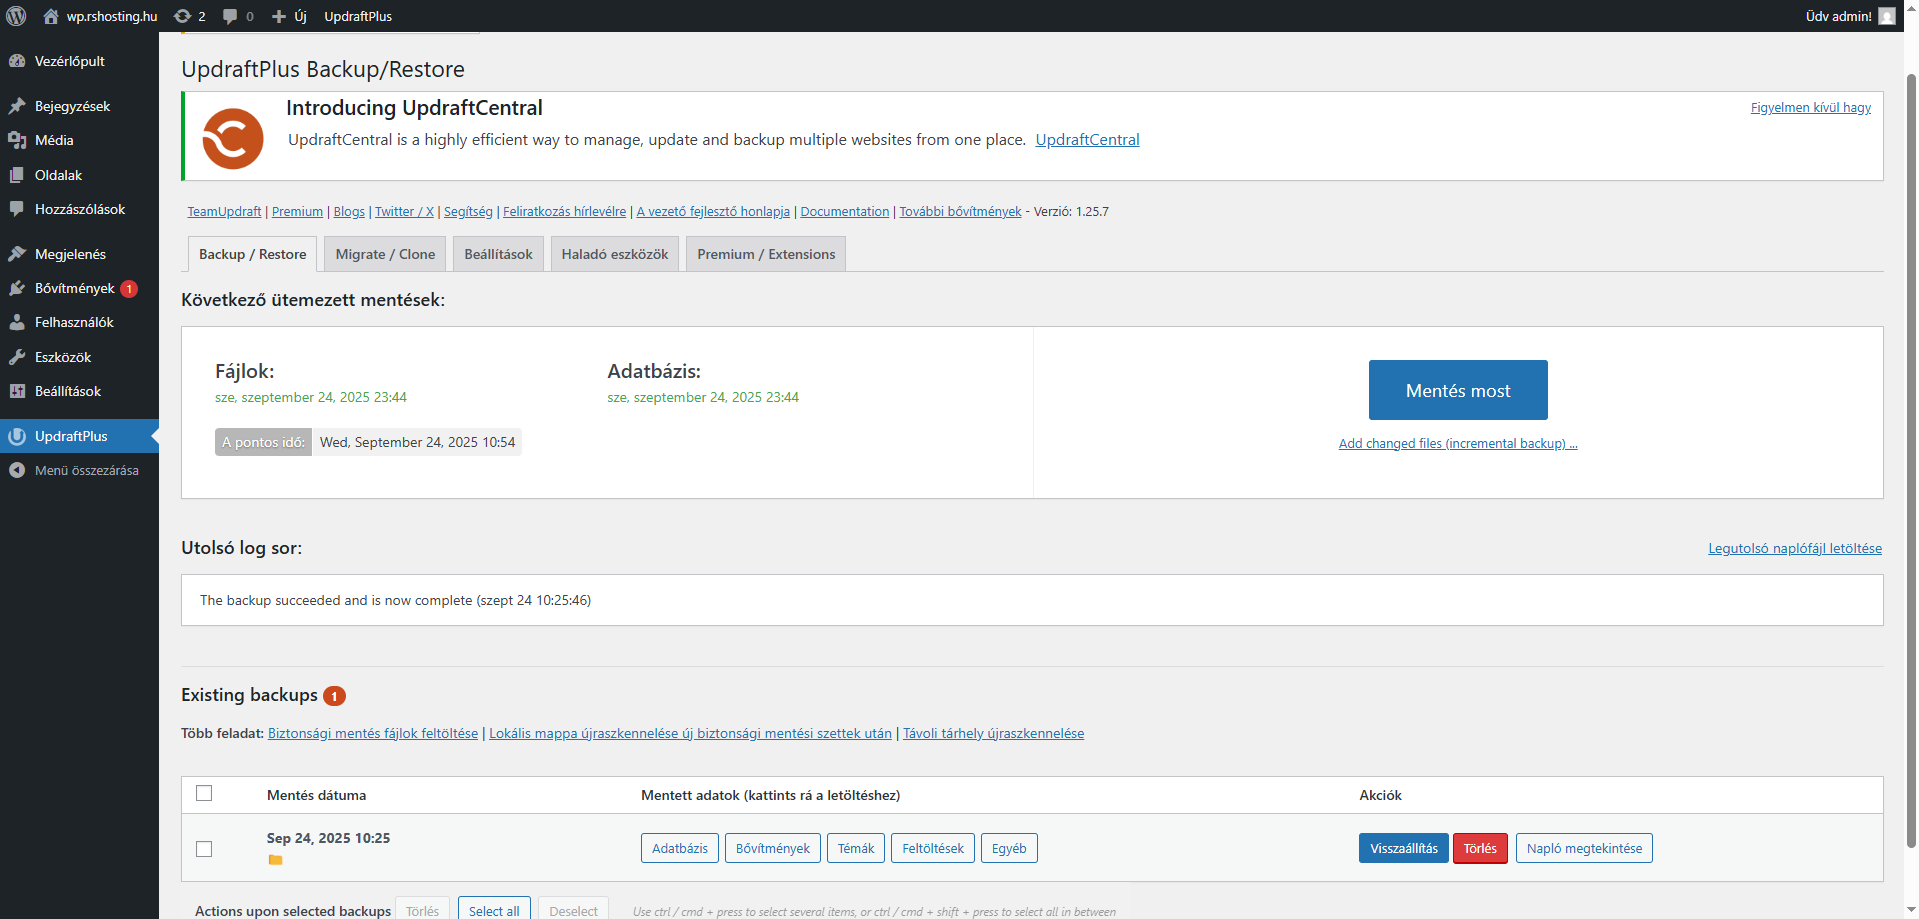The height and width of the screenshot is (919, 1919).
Task: Click the UpdraftCentral logo in the banner
Action: (x=232, y=139)
